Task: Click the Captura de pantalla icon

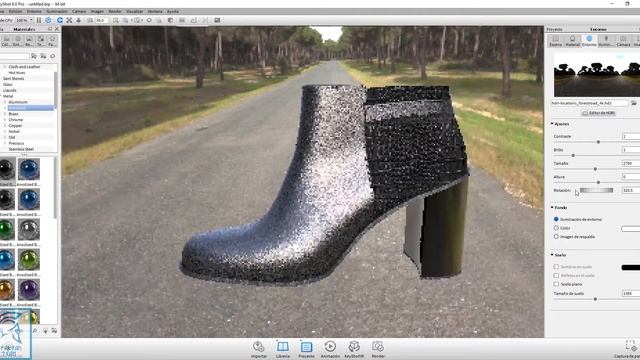Action: (x=631, y=346)
